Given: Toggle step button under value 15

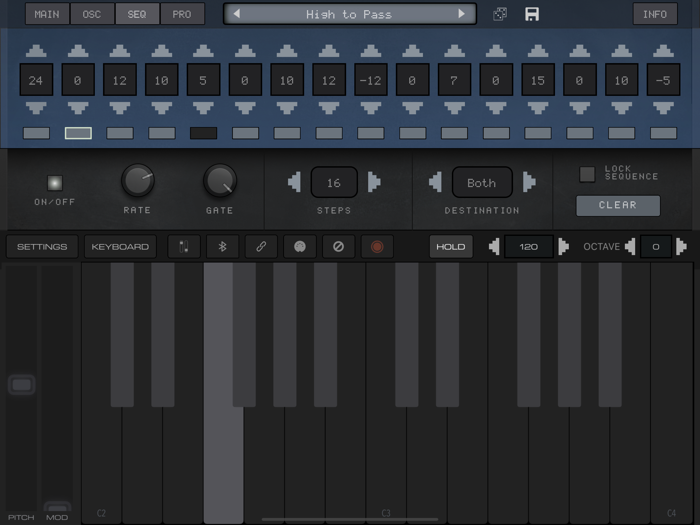Looking at the screenshot, I should pyautogui.click(x=538, y=133).
